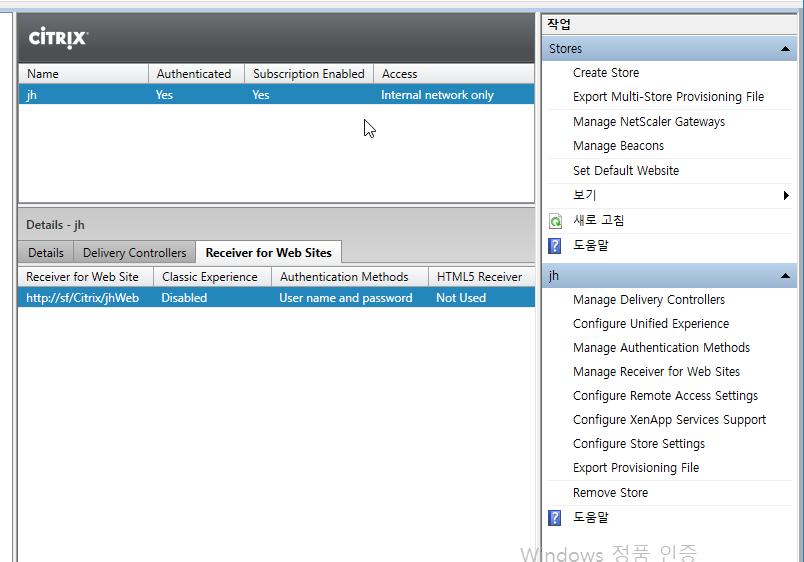Open Configure Store Settings
The height and width of the screenshot is (562, 804).
[639, 444]
